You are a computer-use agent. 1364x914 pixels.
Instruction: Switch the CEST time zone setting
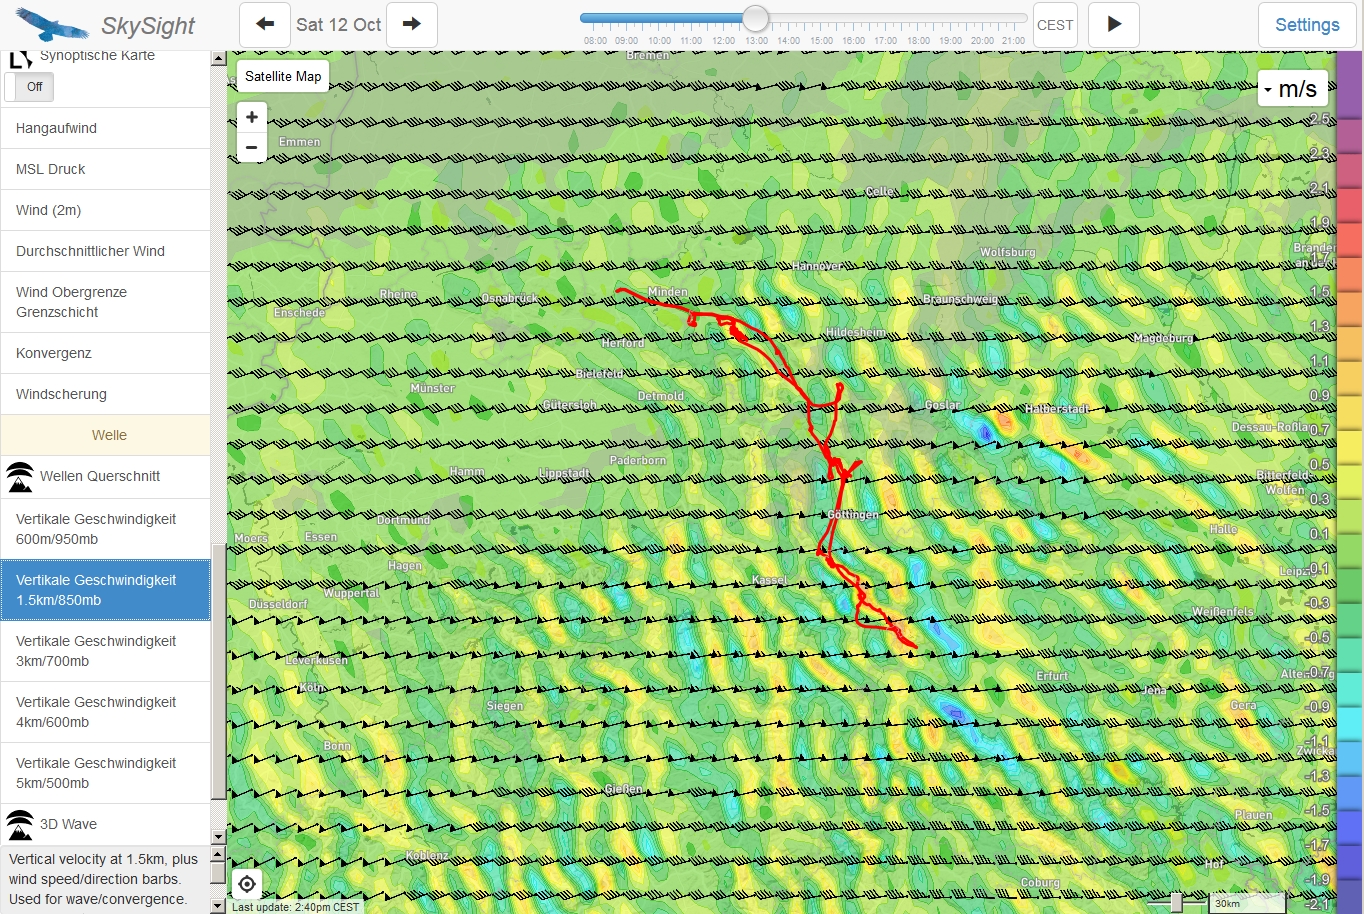click(1055, 25)
